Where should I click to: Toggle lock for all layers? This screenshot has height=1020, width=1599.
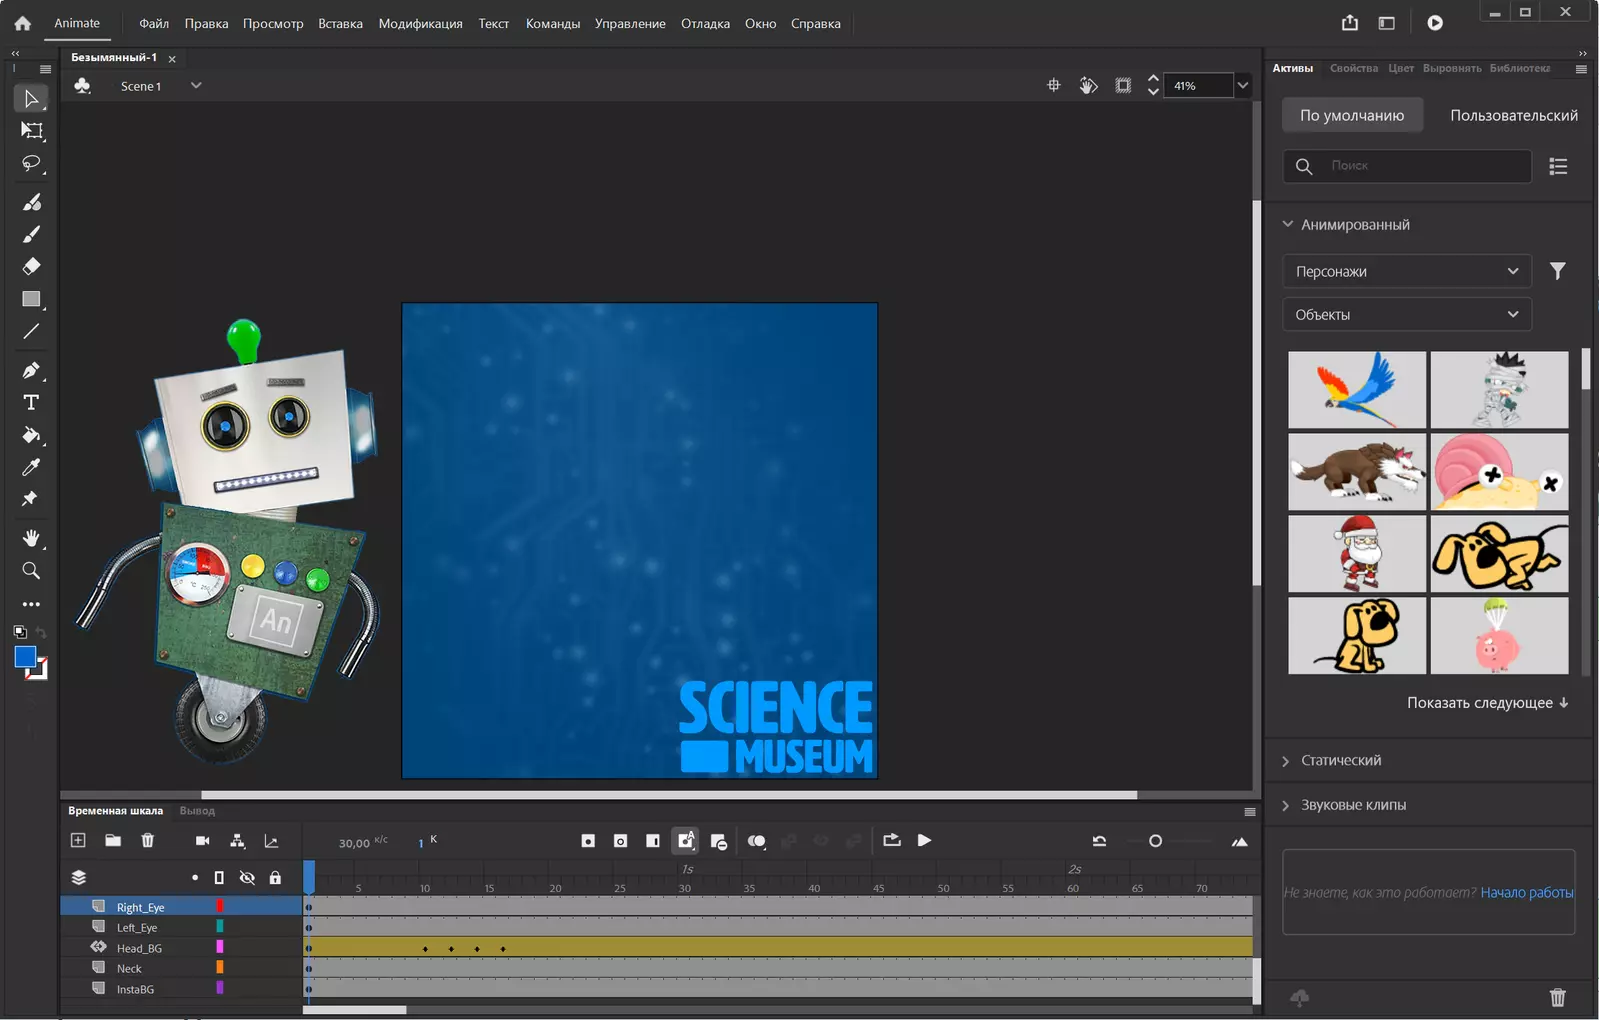pyautogui.click(x=275, y=878)
